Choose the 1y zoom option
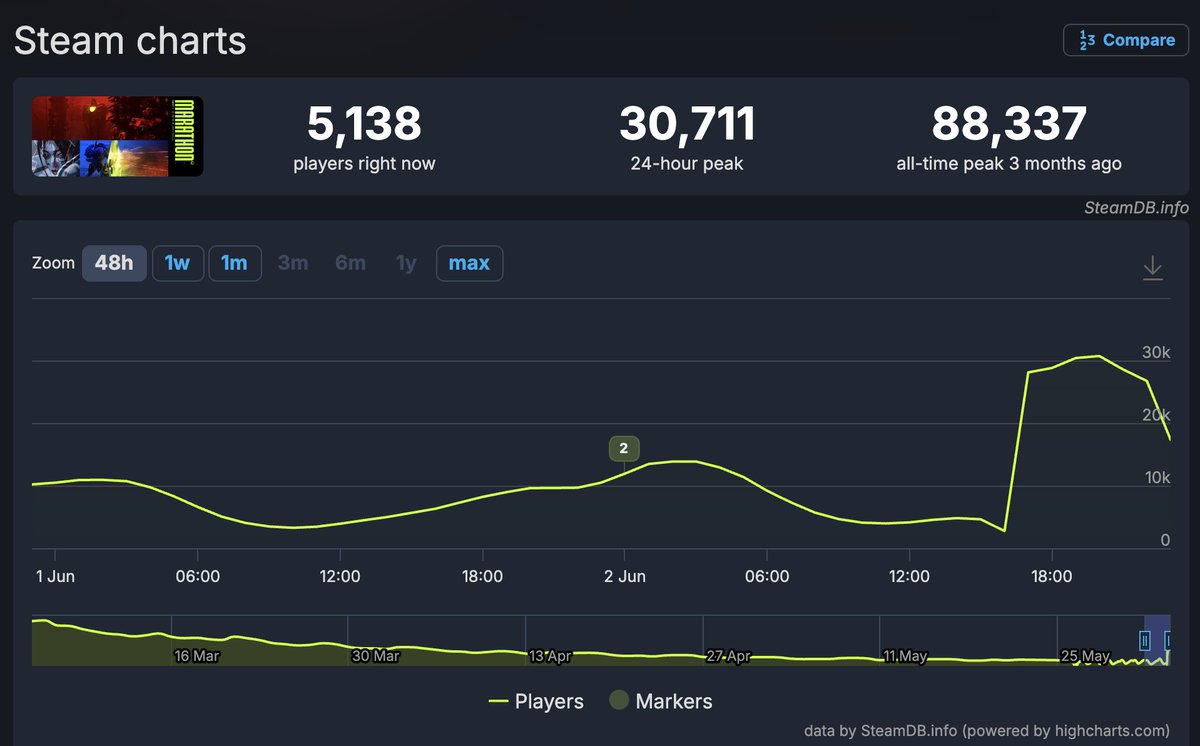The height and width of the screenshot is (746, 1200). click(406, 263)
